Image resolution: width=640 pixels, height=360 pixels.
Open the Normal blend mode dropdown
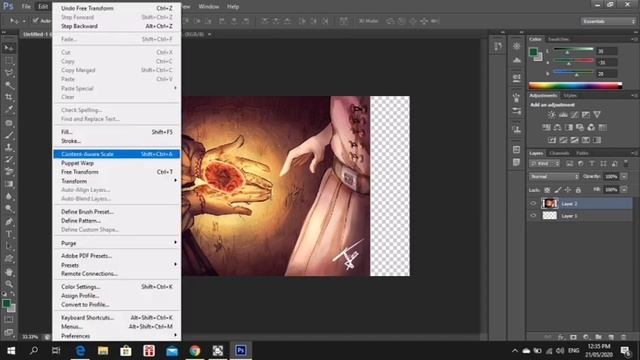(x=554, y=177)
